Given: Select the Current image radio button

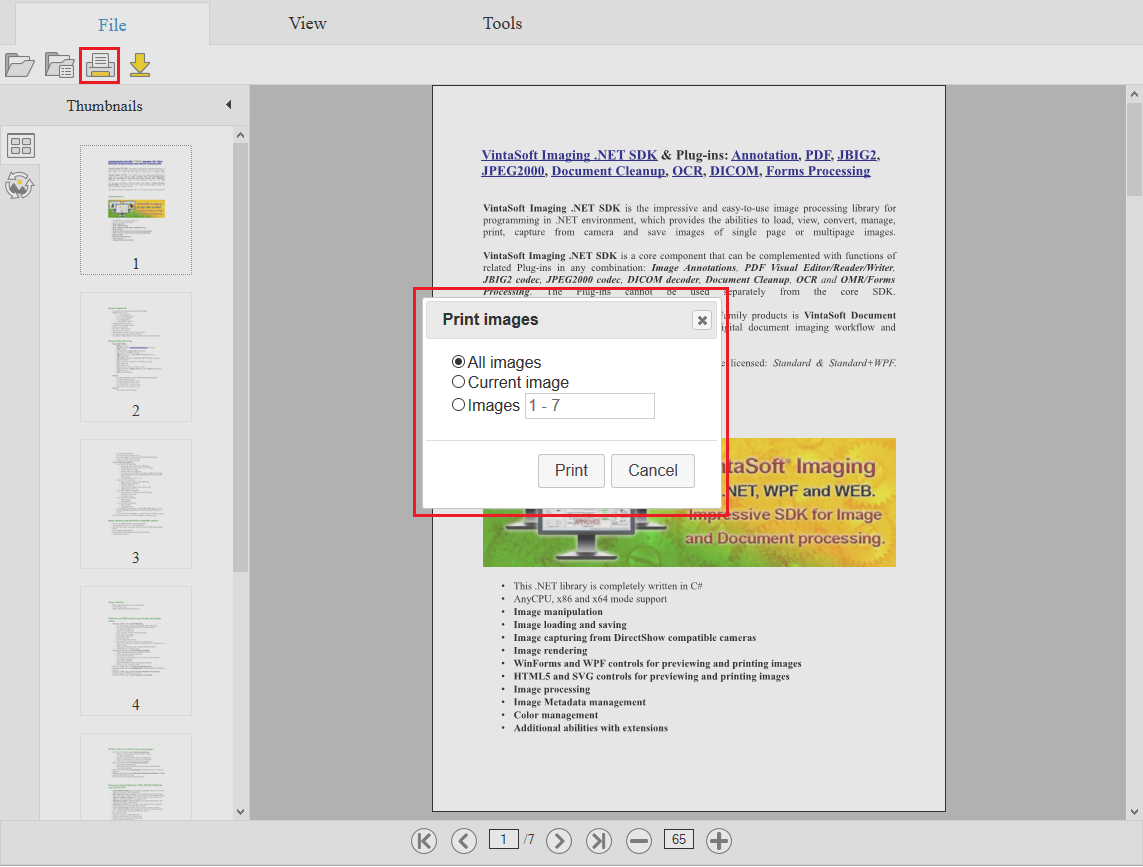Looking at the screenshot, I should [x=458, y=381].
